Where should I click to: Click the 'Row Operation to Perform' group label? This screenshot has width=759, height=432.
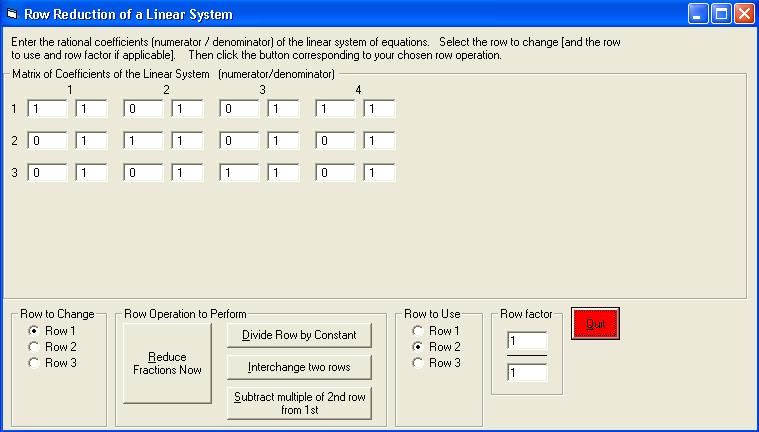pos(185,314)
